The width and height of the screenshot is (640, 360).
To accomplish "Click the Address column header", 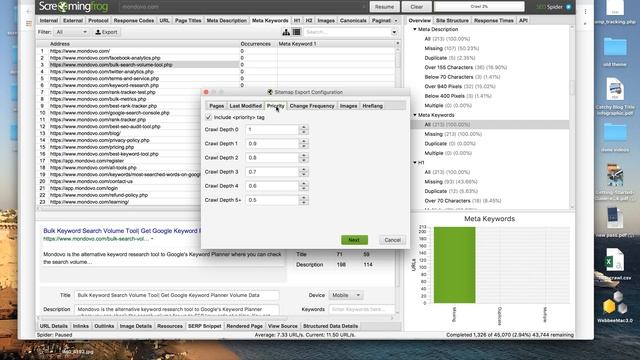I will [x=143, y=44].
